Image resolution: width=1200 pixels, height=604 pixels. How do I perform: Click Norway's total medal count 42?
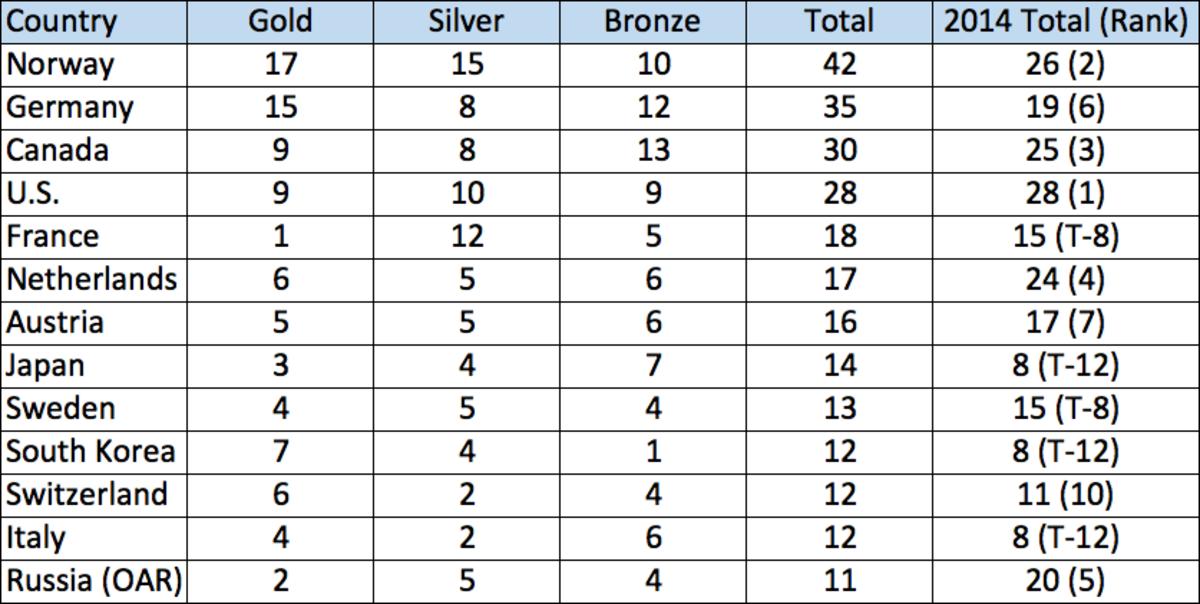point(840,64)
